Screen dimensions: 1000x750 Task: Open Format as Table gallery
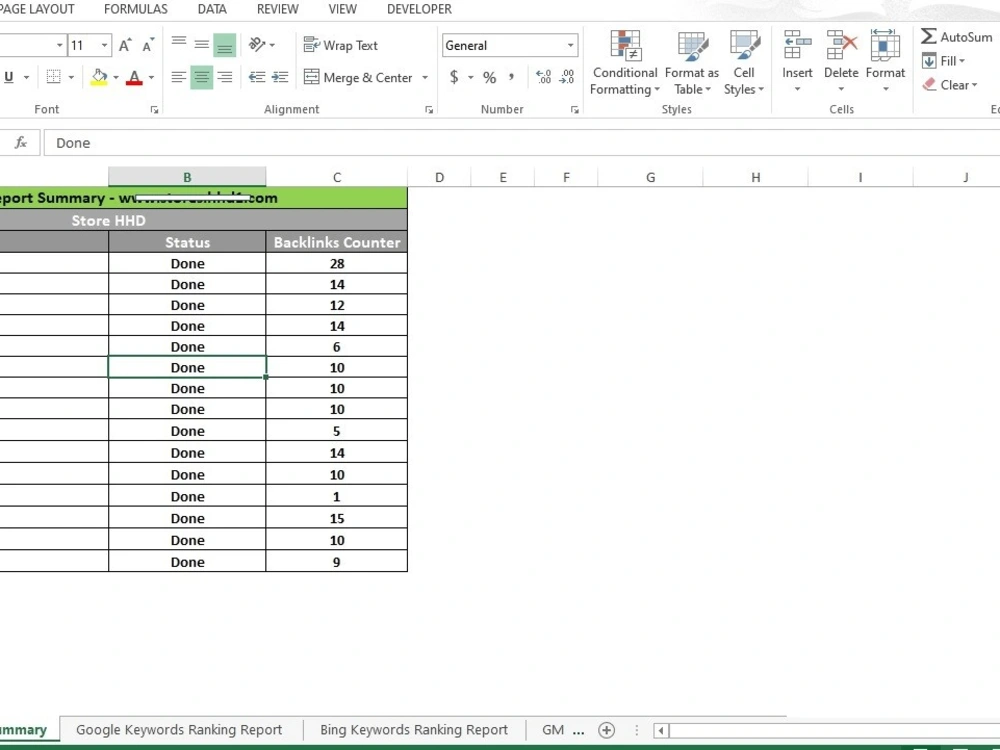click(691, 62)
